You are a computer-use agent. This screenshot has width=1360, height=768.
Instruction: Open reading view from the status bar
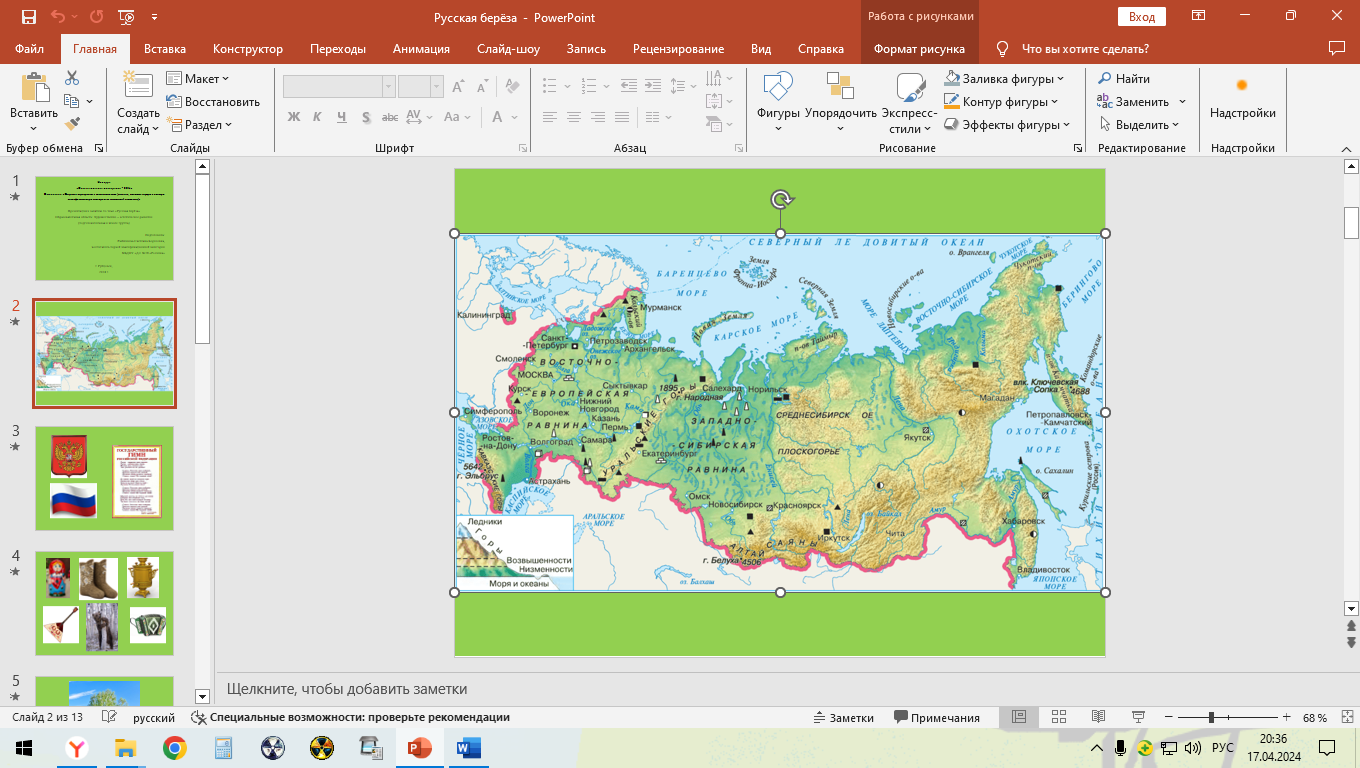pyautogui.click(x=1098, y=718)
